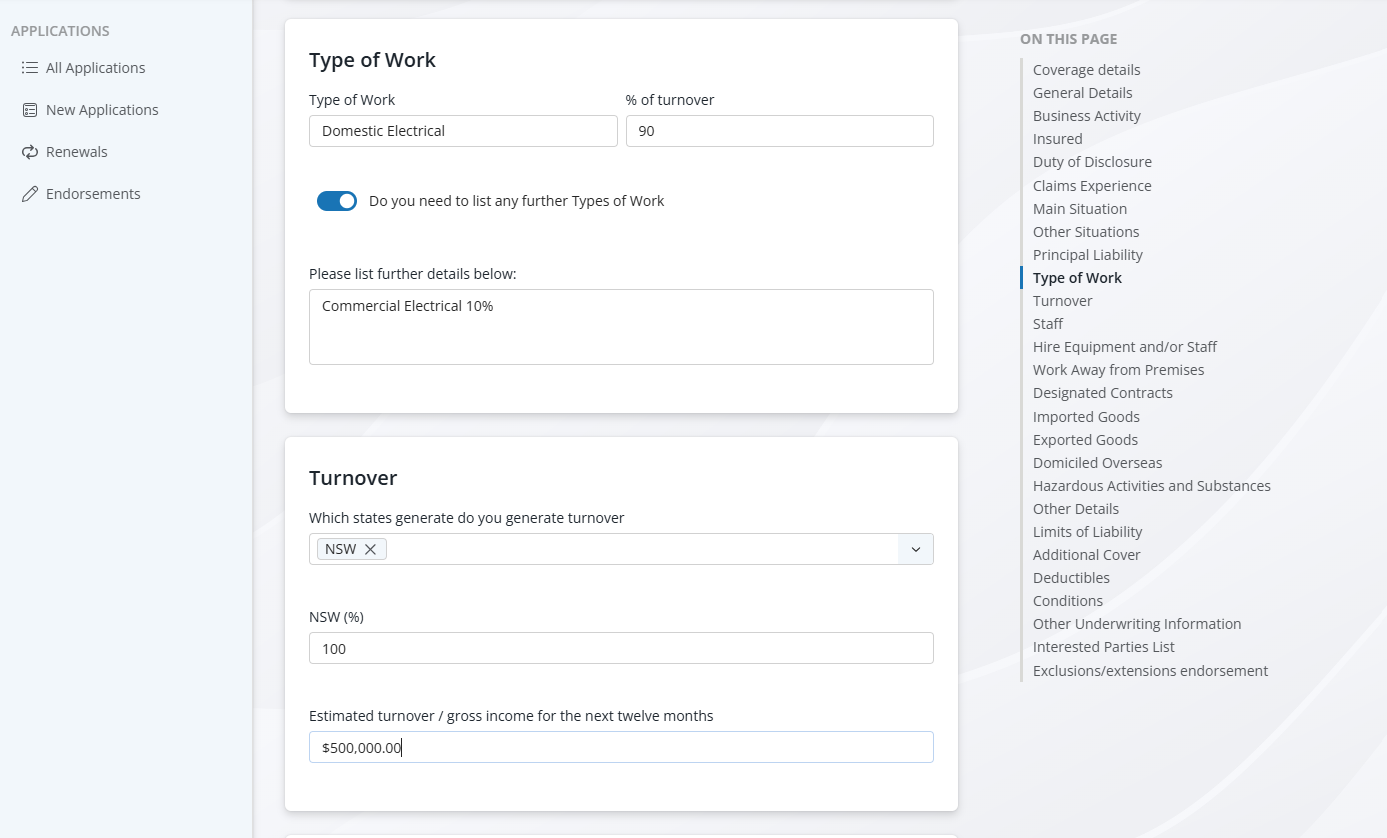The height and width of the screenshot is (838, 1387).
Task: Click the Renewals refresh arrows icon
Action: tap(30, 152)
